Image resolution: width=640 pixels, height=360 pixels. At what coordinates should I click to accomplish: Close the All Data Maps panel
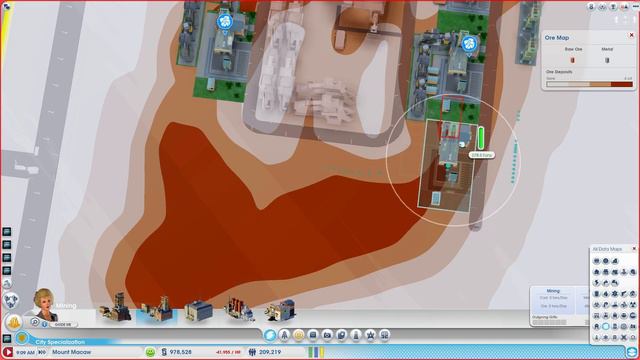point(634,249)
